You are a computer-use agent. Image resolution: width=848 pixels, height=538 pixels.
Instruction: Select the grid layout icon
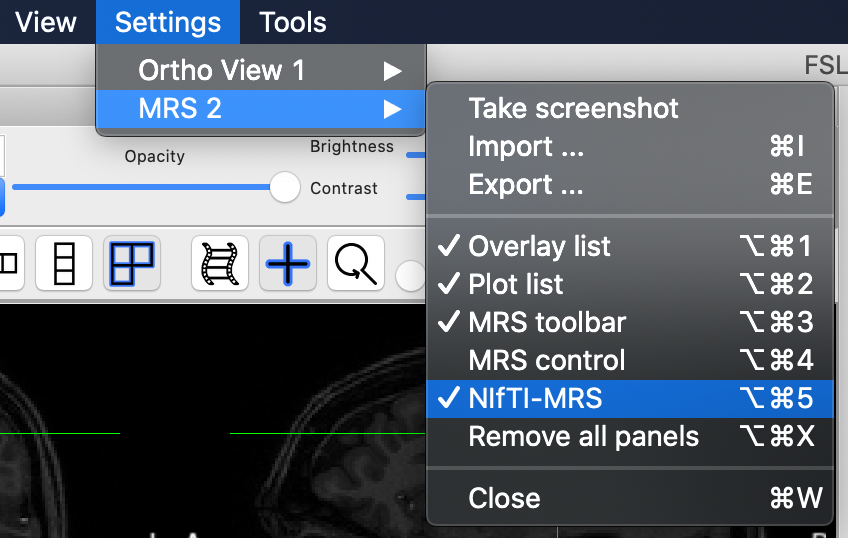[131, 264]
